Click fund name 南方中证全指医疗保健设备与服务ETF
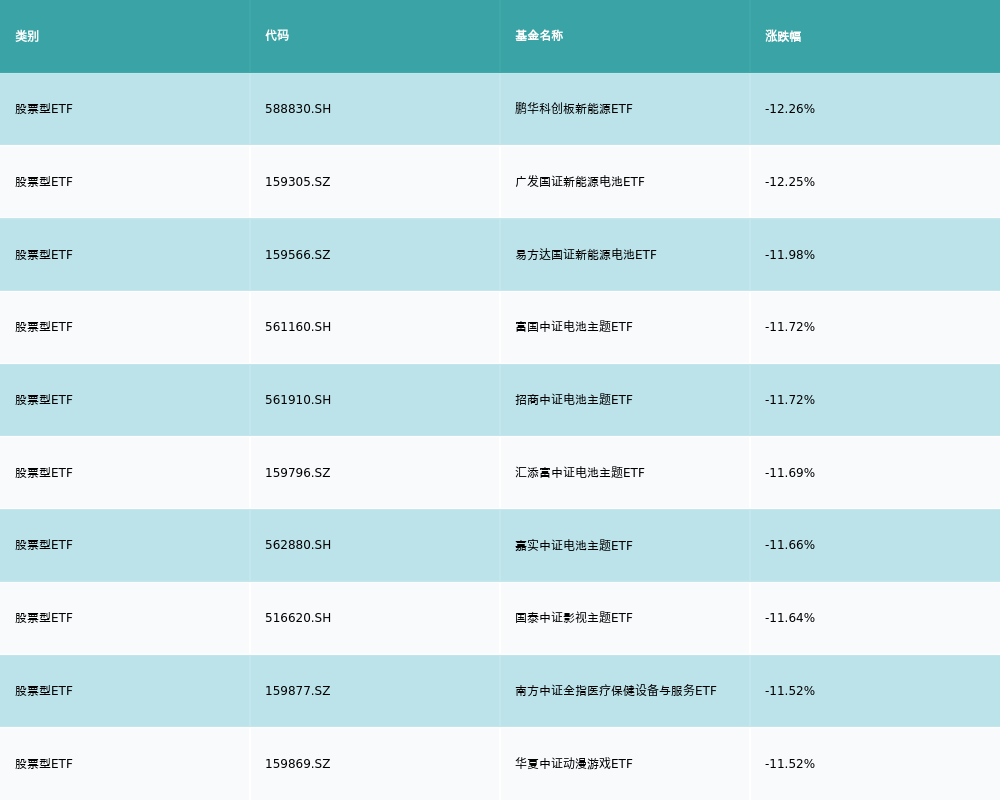 616,691
